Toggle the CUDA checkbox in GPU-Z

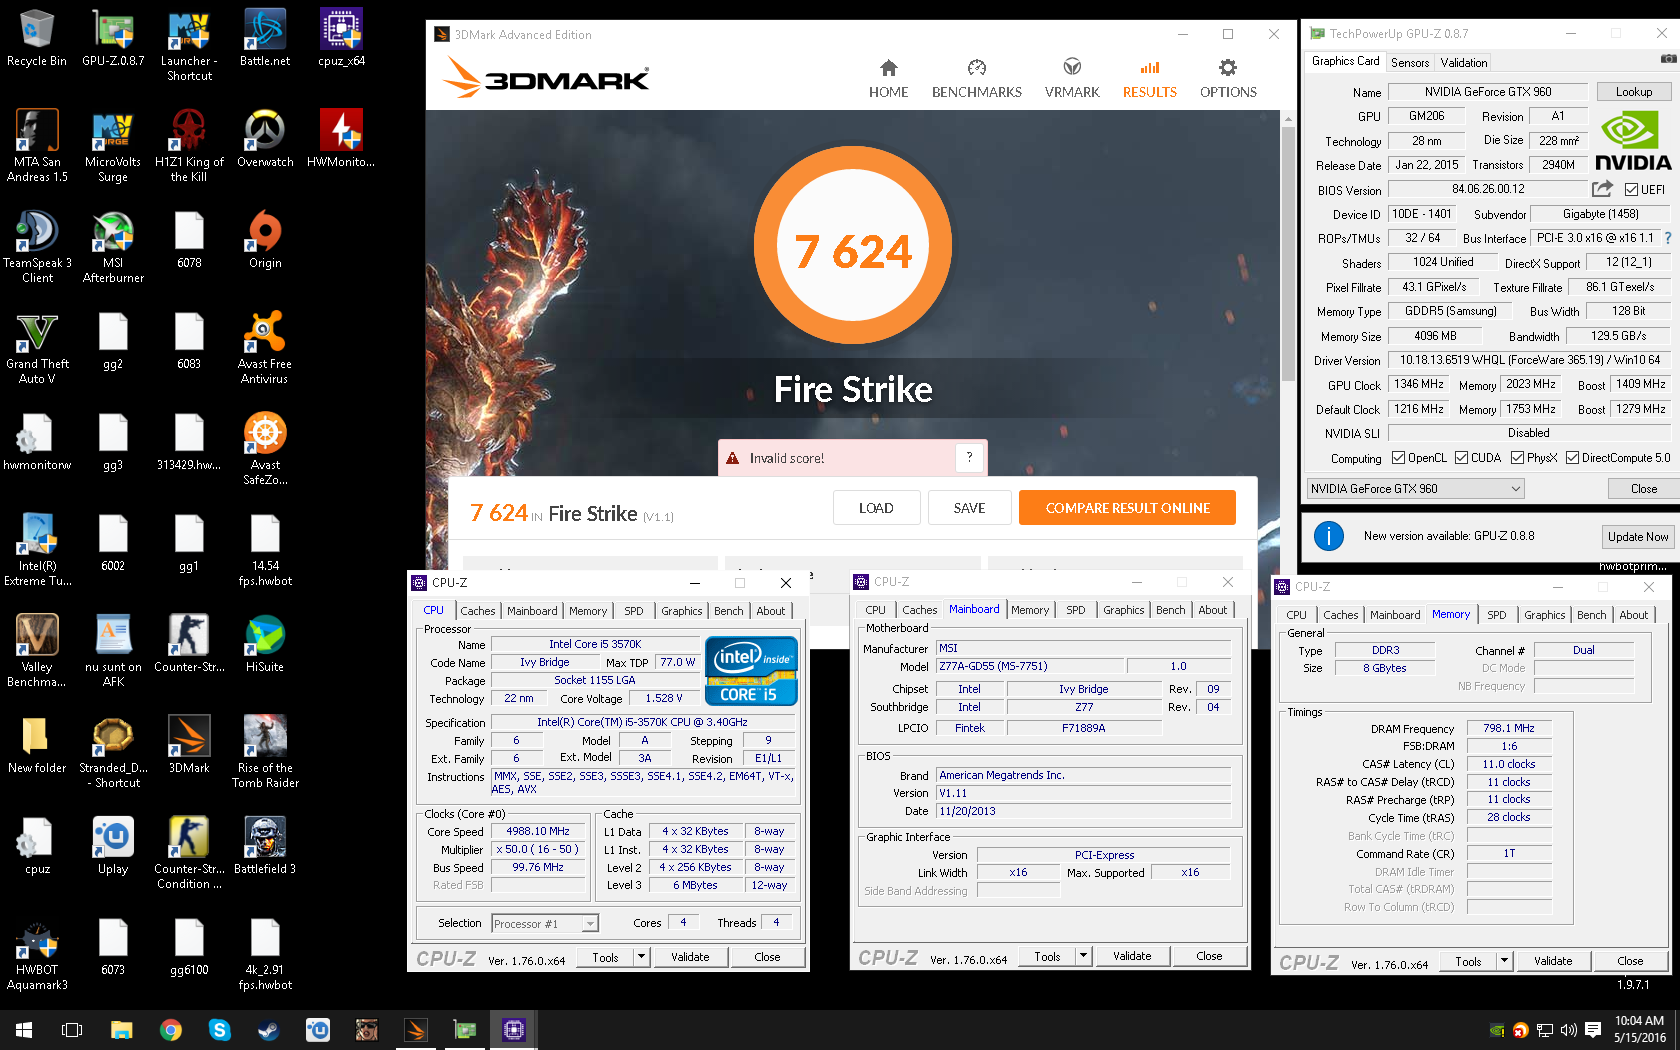tap(1462, 458)
